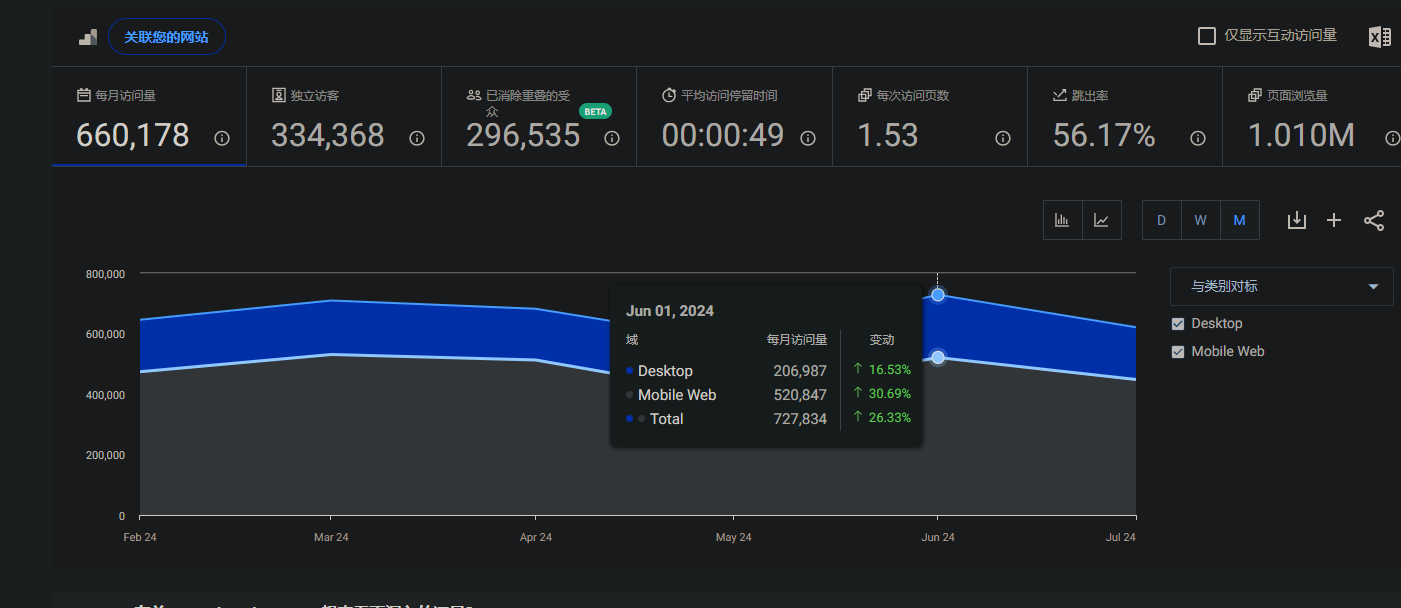1401x608 pixels.
Task: Select the M monthly granularity tab
Action: click(x=1239, y=220)
